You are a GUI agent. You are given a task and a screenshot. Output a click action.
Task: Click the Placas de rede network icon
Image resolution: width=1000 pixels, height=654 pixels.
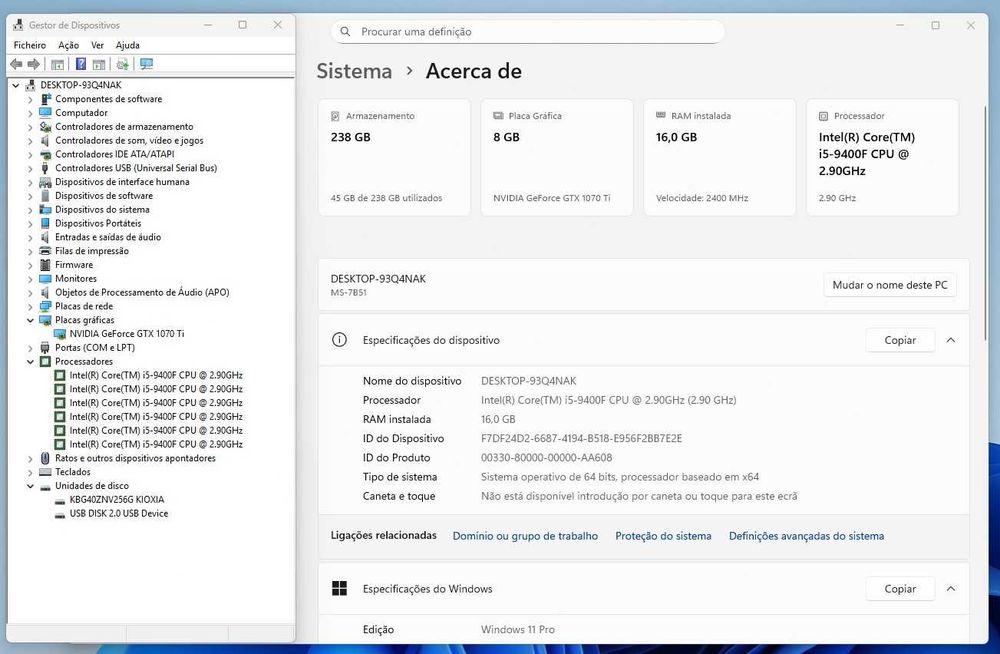point(45,306)
